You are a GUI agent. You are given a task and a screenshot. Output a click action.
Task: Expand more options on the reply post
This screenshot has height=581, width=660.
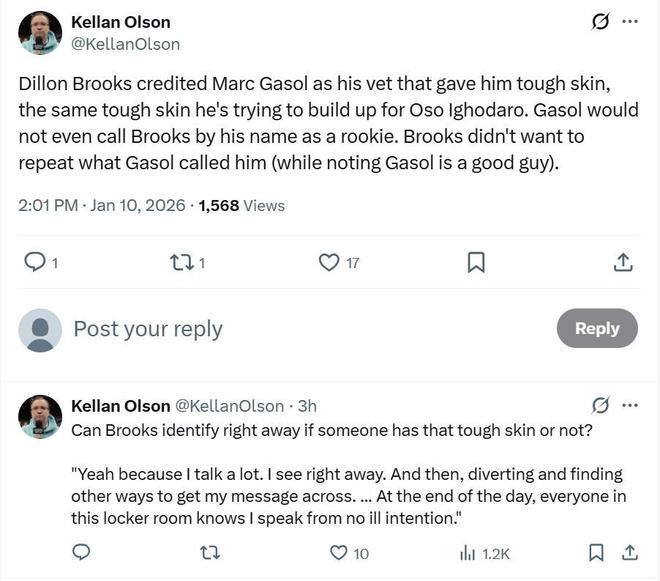click(630, 406)
